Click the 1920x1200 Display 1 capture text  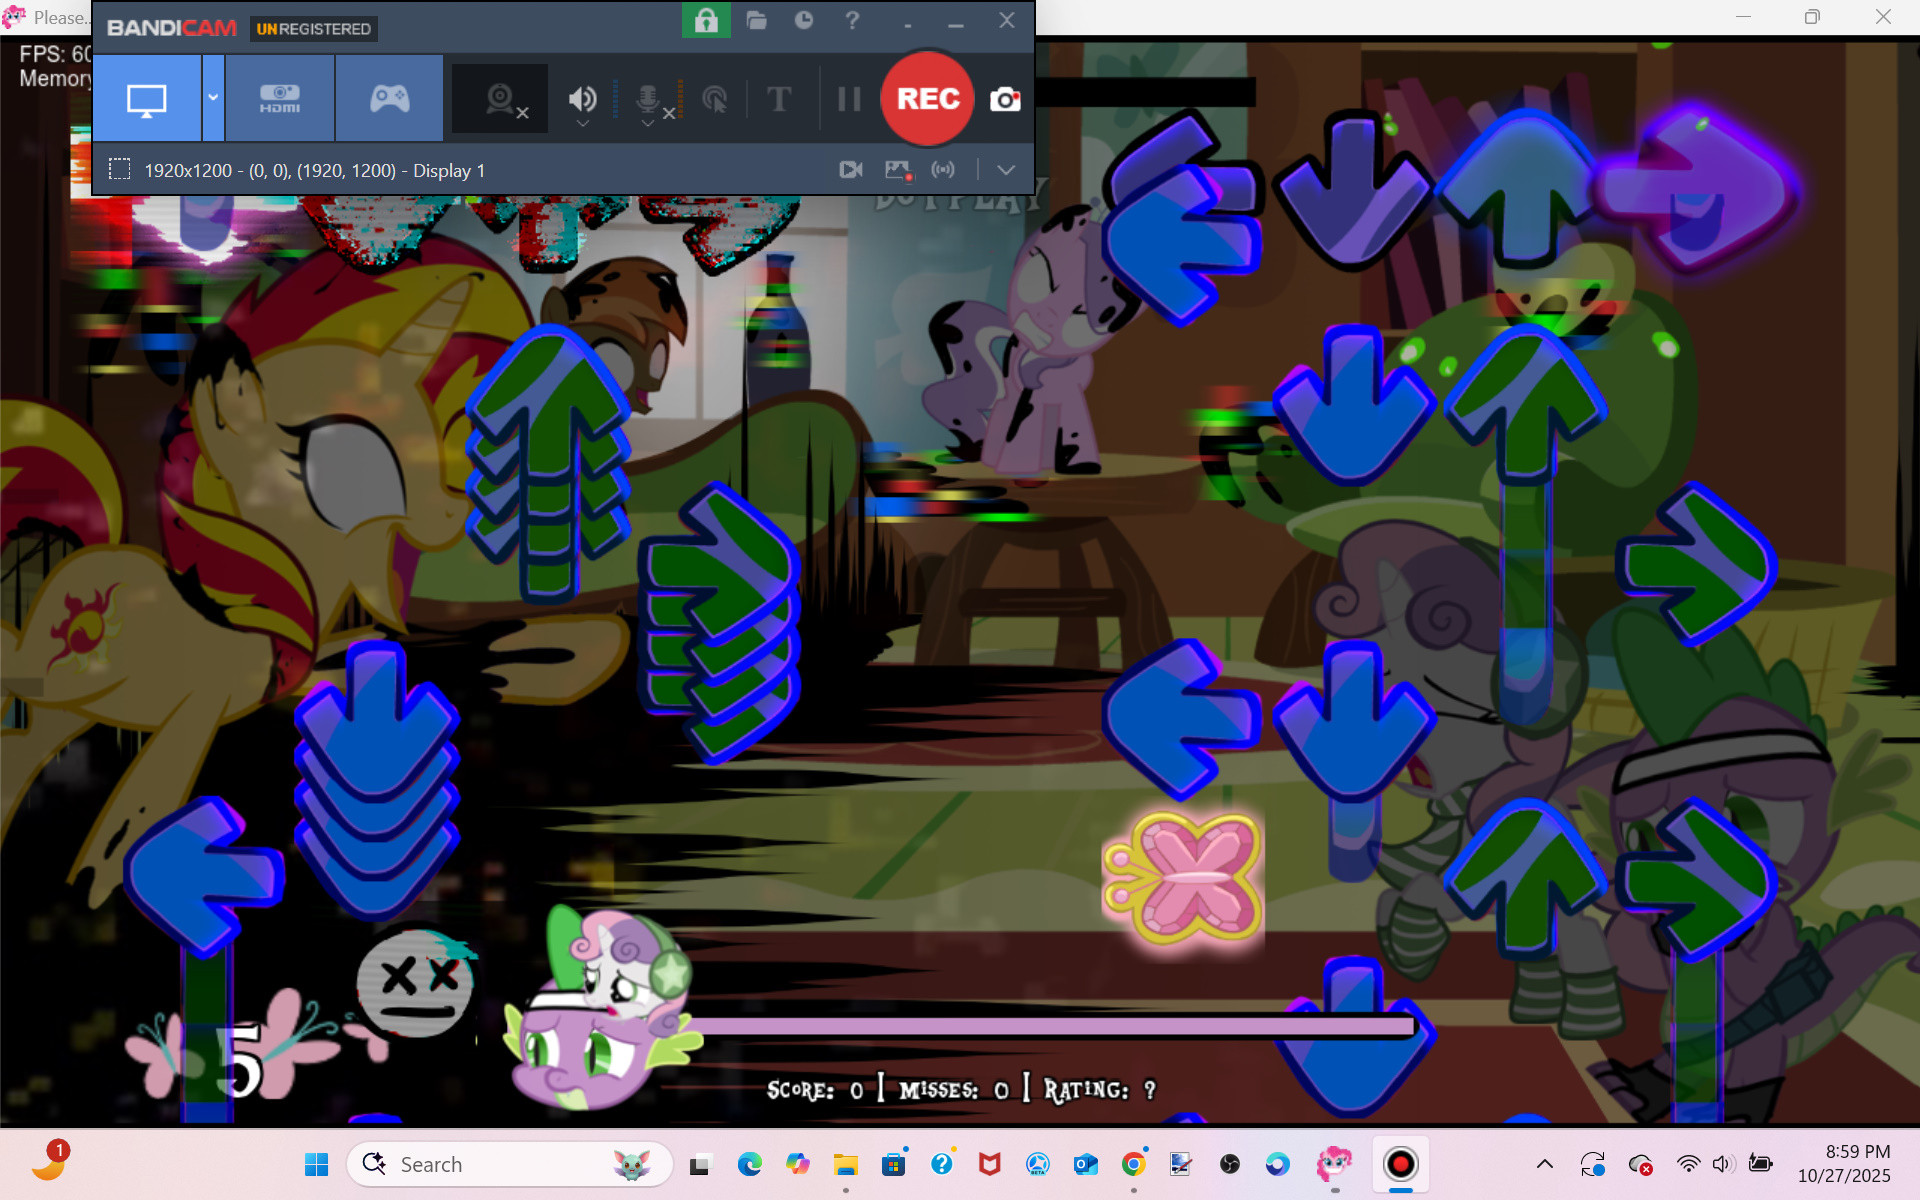314,171
